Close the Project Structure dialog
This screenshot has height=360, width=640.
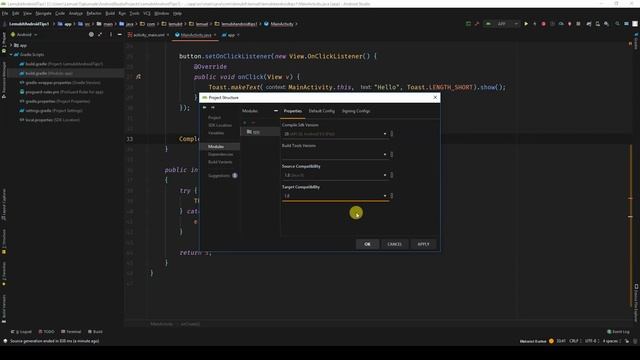click(x=435, y=98)
